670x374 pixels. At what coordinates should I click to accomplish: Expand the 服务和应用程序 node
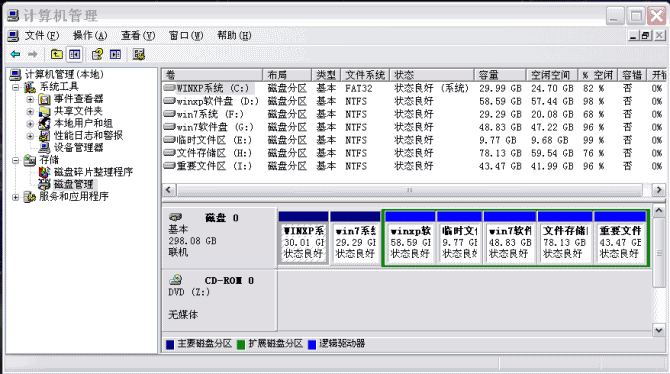[x=16, y=197]
